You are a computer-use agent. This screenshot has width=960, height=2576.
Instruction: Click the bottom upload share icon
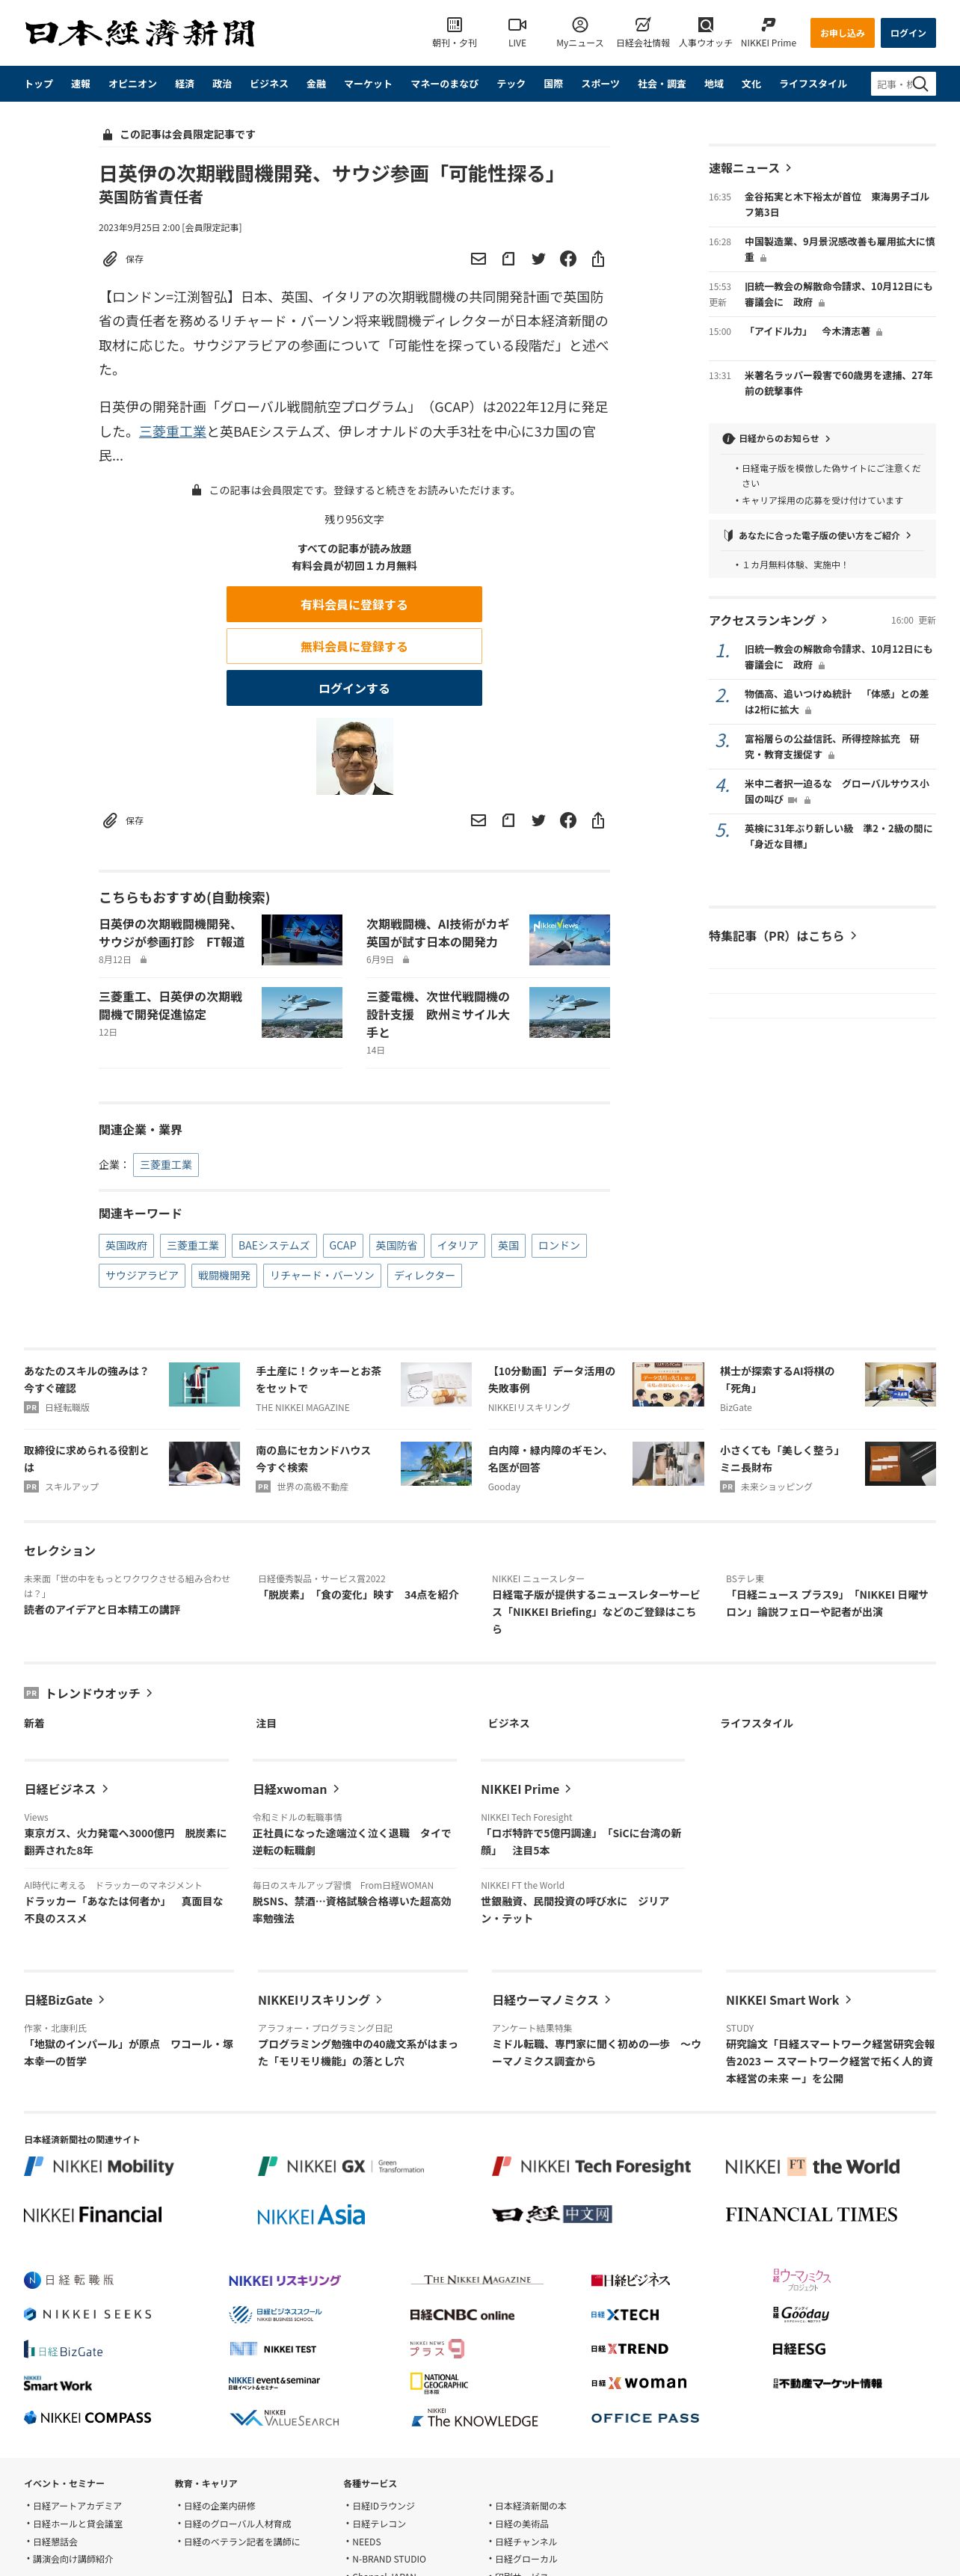click(x=598, y=820)
